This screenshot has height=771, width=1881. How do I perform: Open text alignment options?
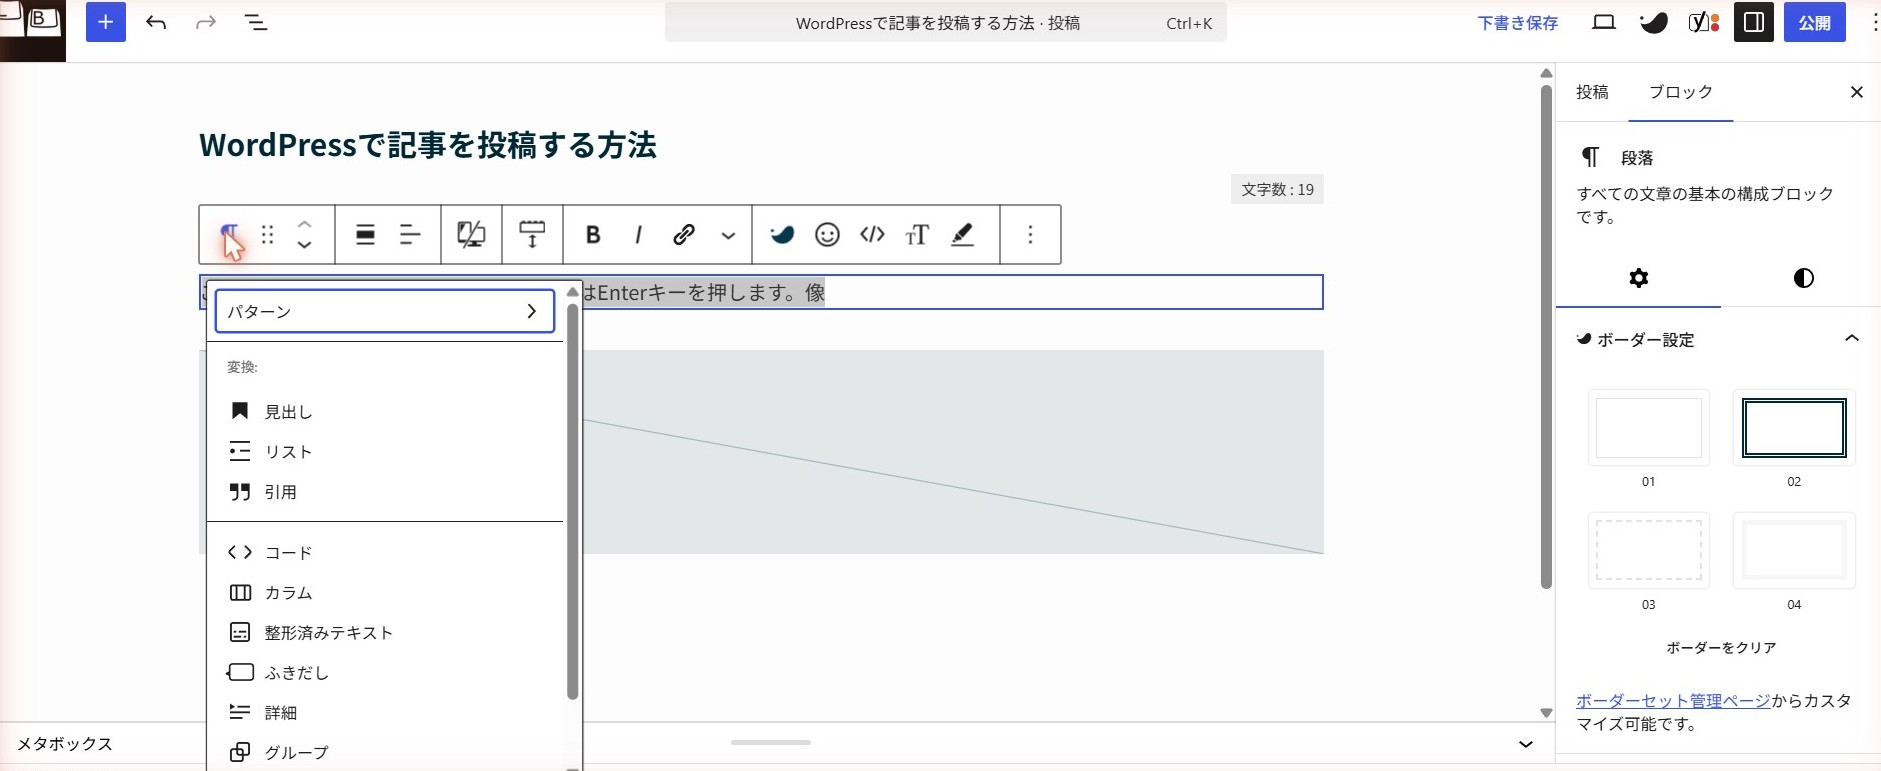click(410, 235)
